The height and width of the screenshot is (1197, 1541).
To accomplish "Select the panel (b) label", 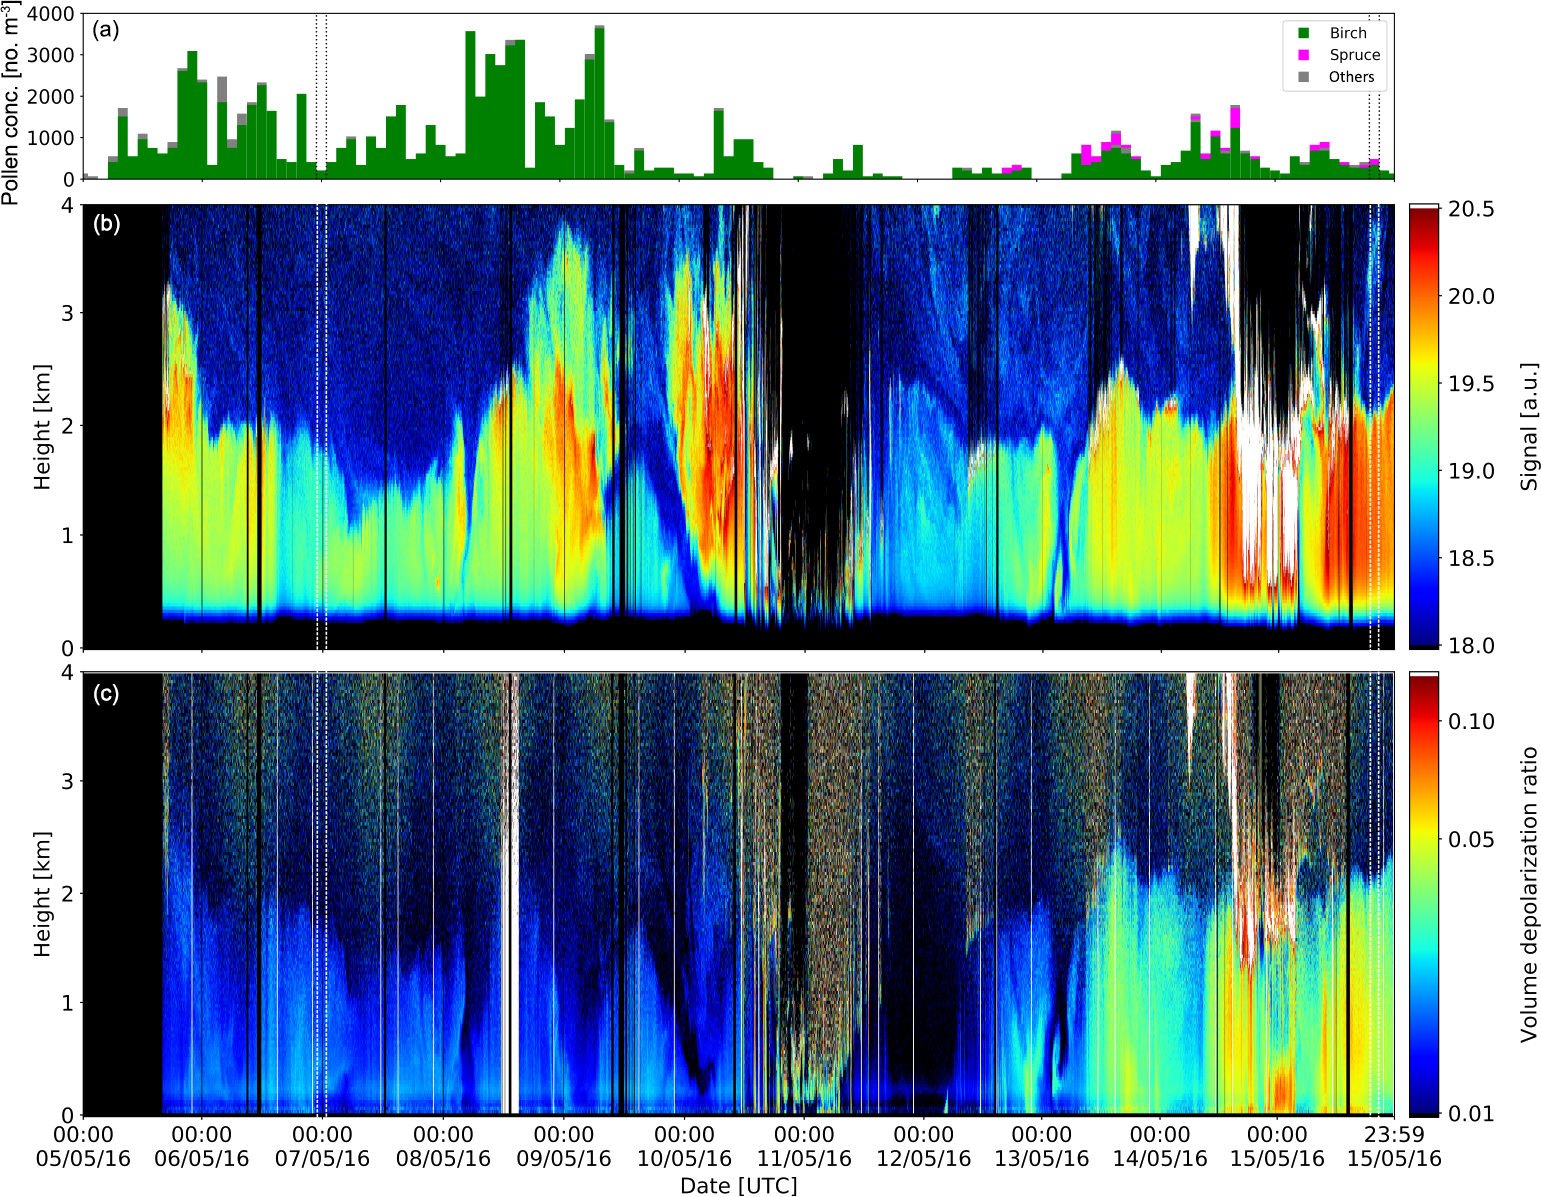I will tap(106, 223).
